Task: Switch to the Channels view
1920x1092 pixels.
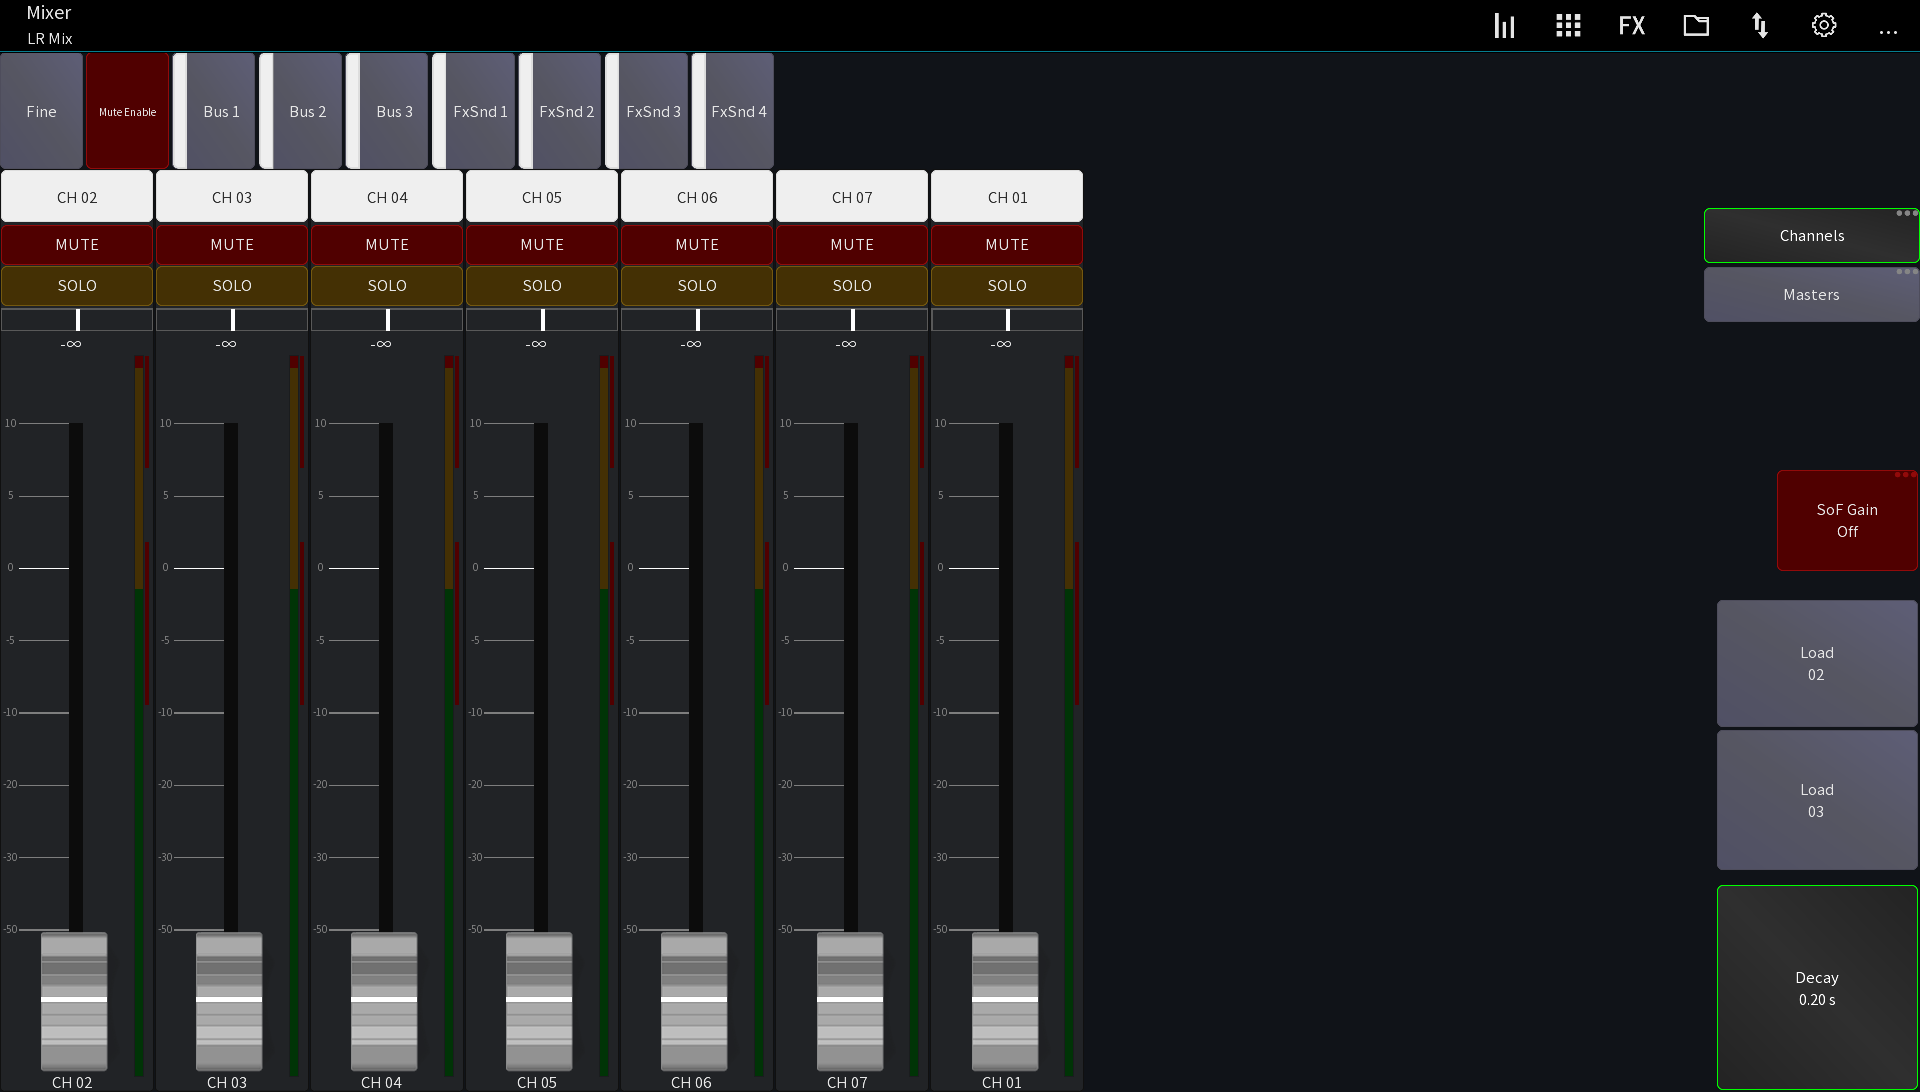Action: (1811, 235)
